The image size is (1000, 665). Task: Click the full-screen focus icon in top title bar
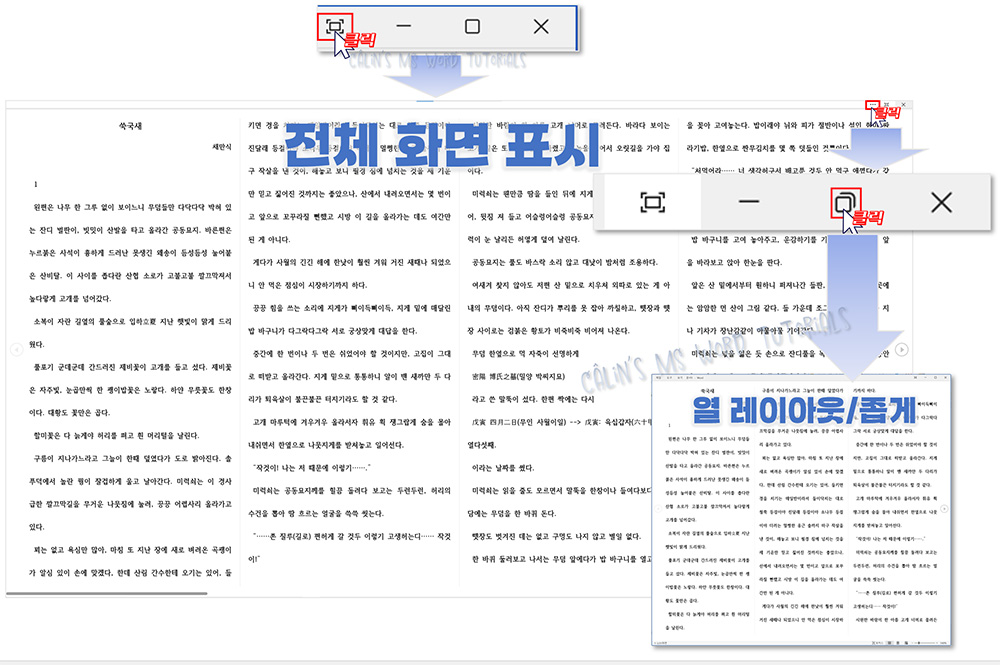[x=335, y=26]
